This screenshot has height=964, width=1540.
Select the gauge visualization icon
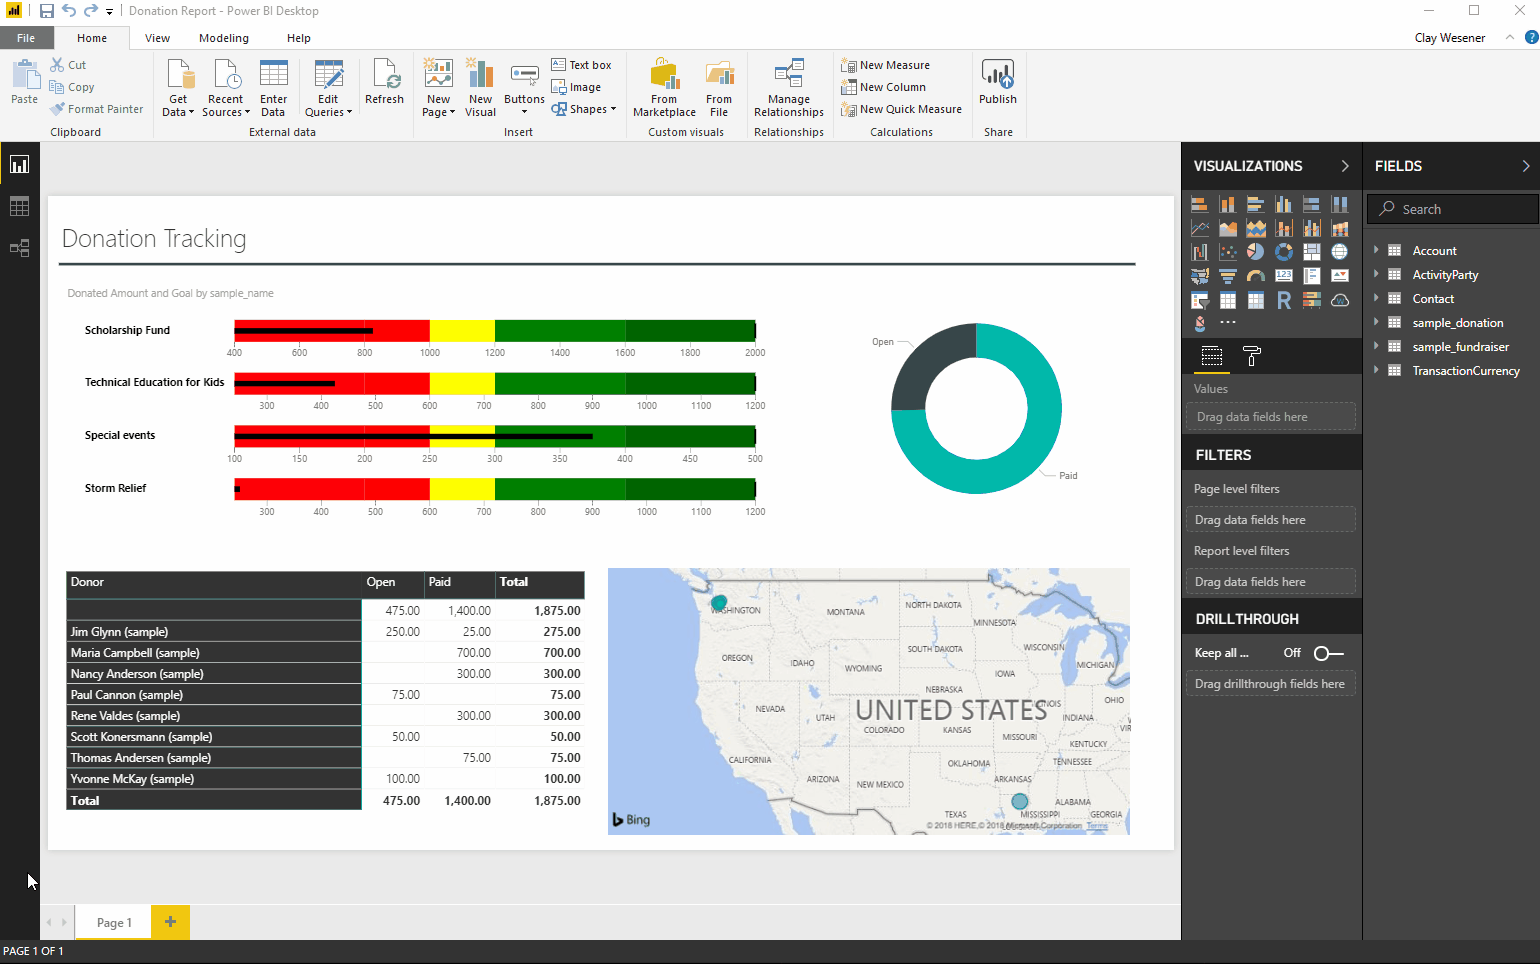click(1255, 276)
